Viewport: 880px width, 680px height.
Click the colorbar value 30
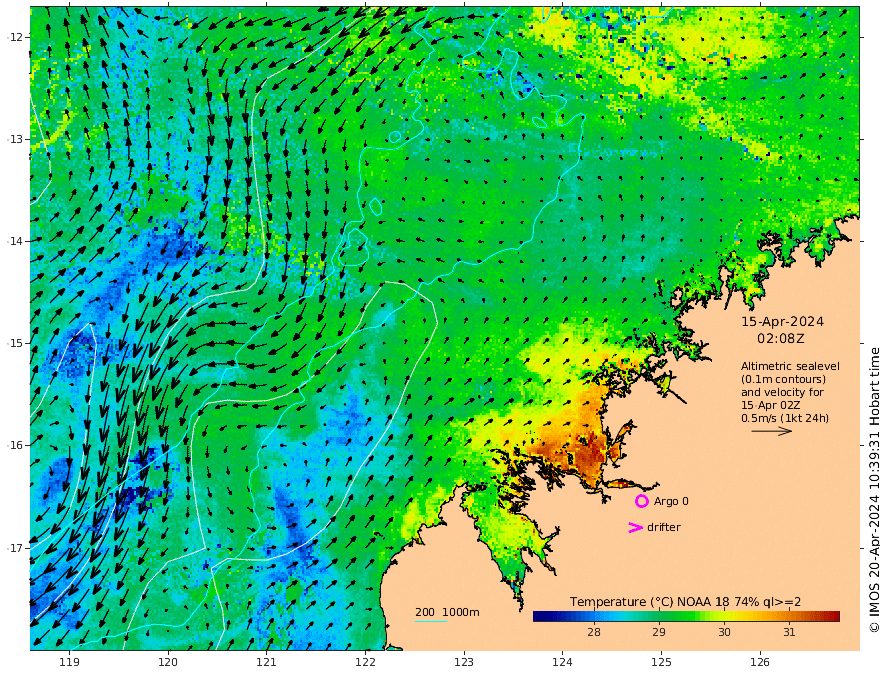click(x=724, y=632)
